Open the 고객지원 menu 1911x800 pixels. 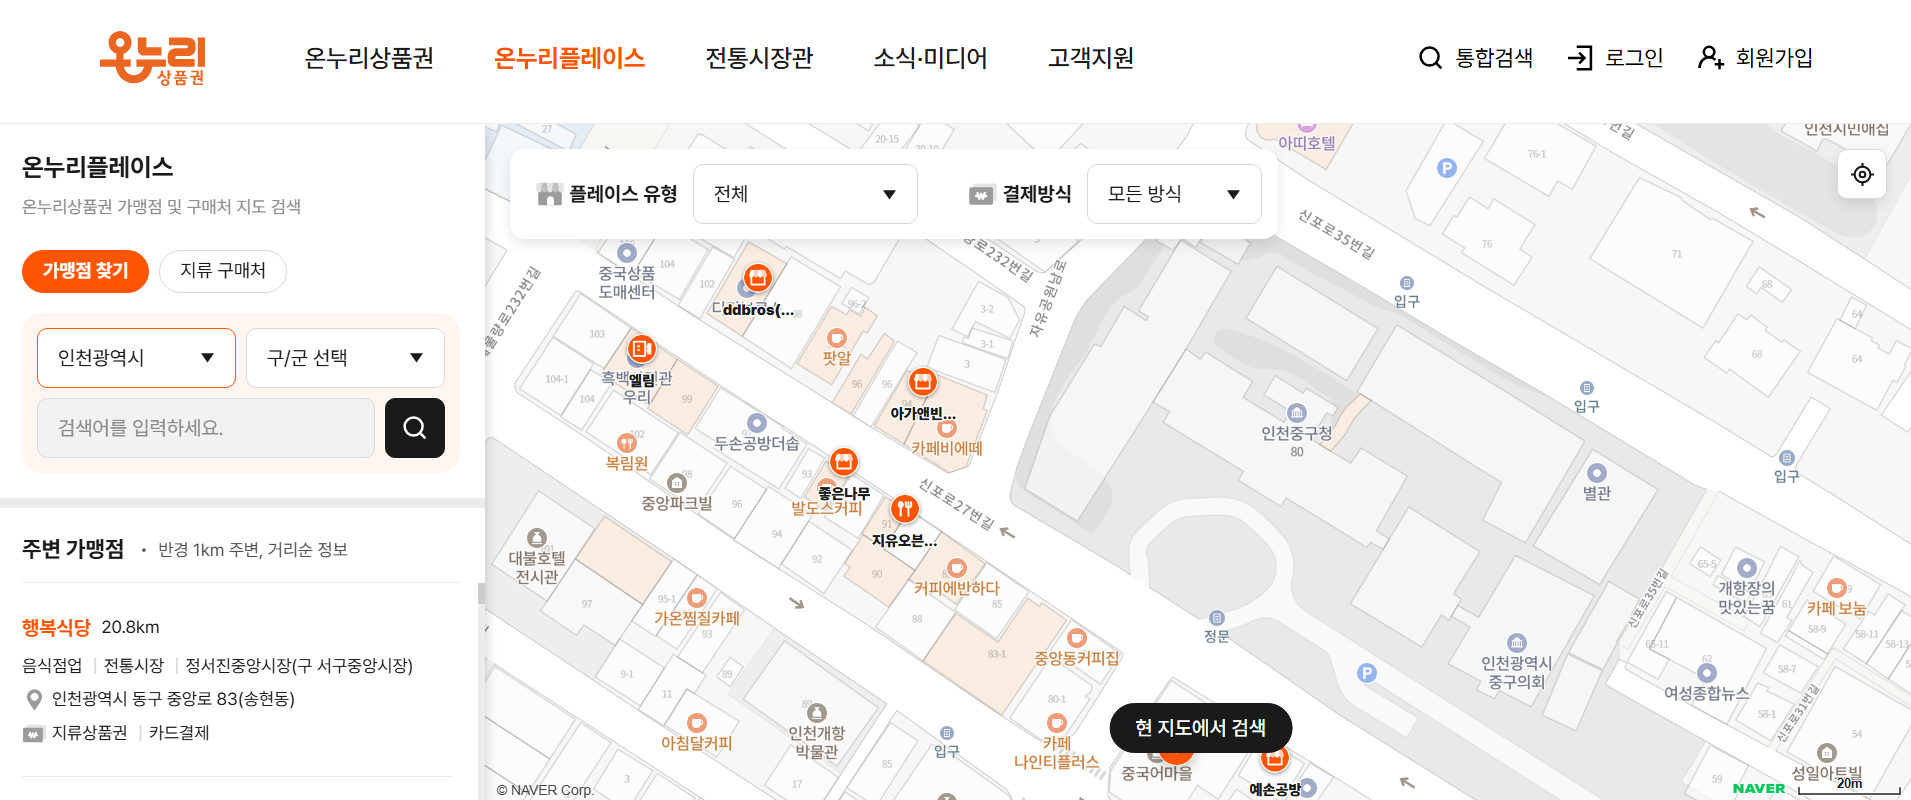1091,58
